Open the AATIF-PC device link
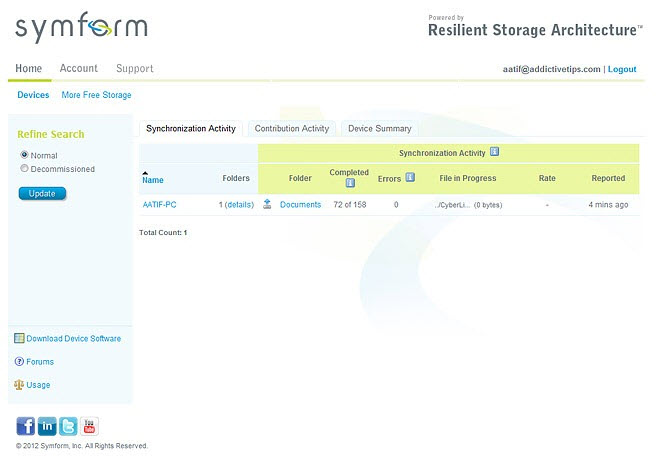This screenshot has width=660, height=456. [160, 205]
